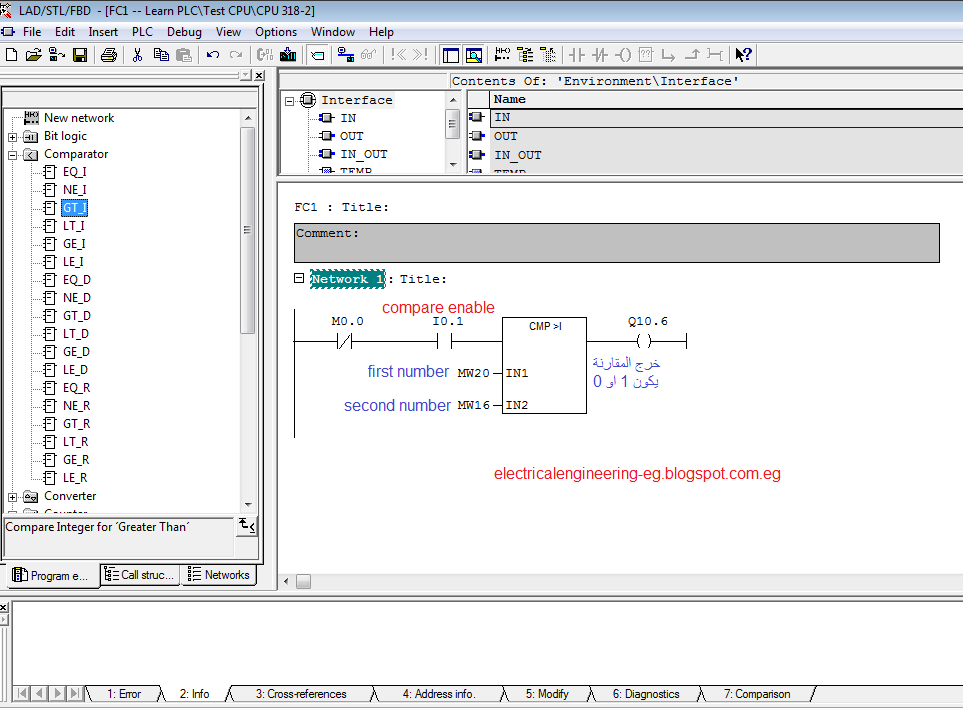Select the Normally Open Contact tool

[579, 55]
